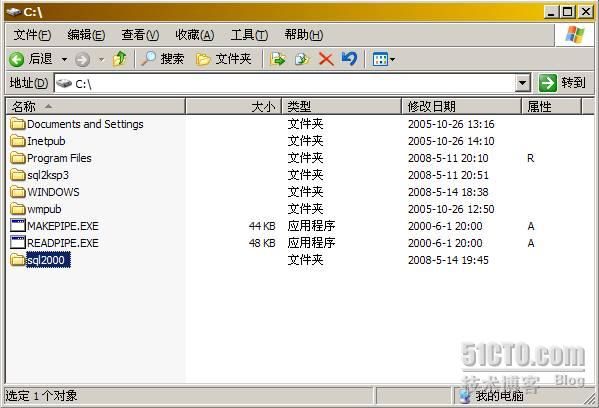
Task: Open the Forward history dropdown arrow
Action: [101, 59]
